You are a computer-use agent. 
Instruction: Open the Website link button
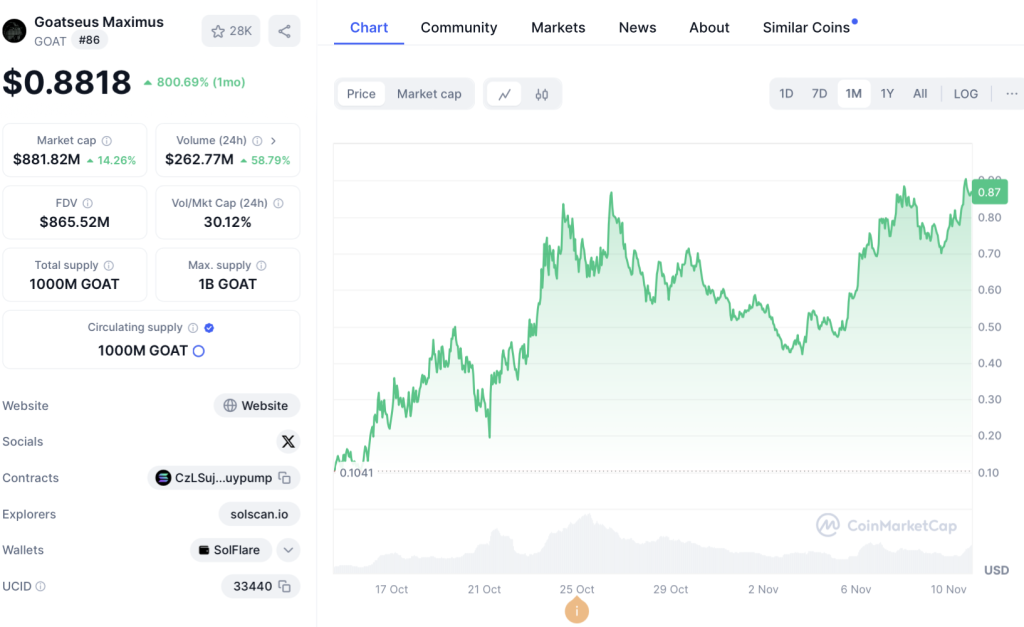click(257, 406)
